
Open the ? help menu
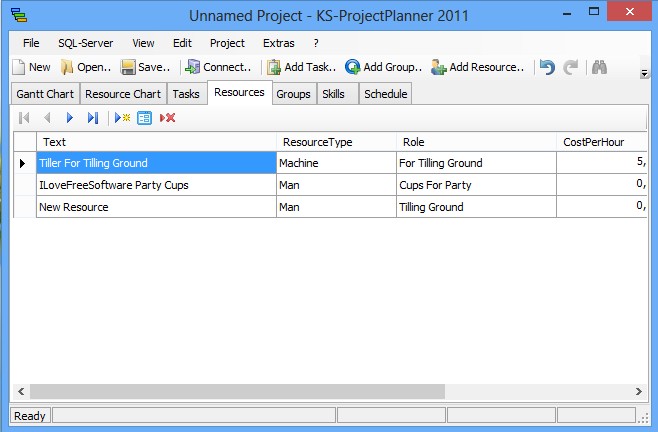316,43
